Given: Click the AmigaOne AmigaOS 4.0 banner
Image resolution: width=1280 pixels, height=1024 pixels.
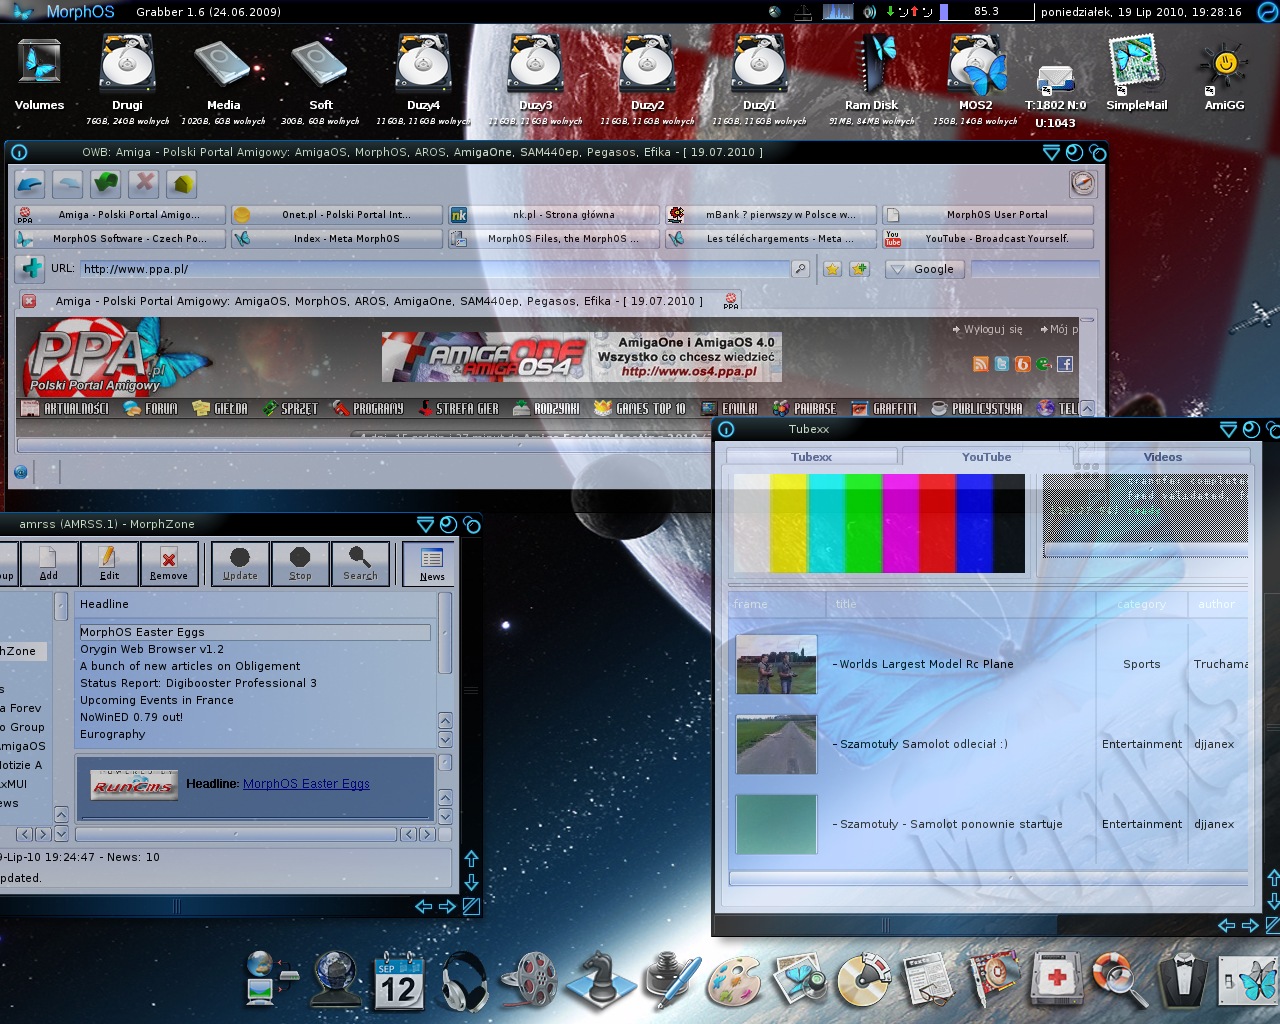Looking at the screenshot, I should 582,357.
